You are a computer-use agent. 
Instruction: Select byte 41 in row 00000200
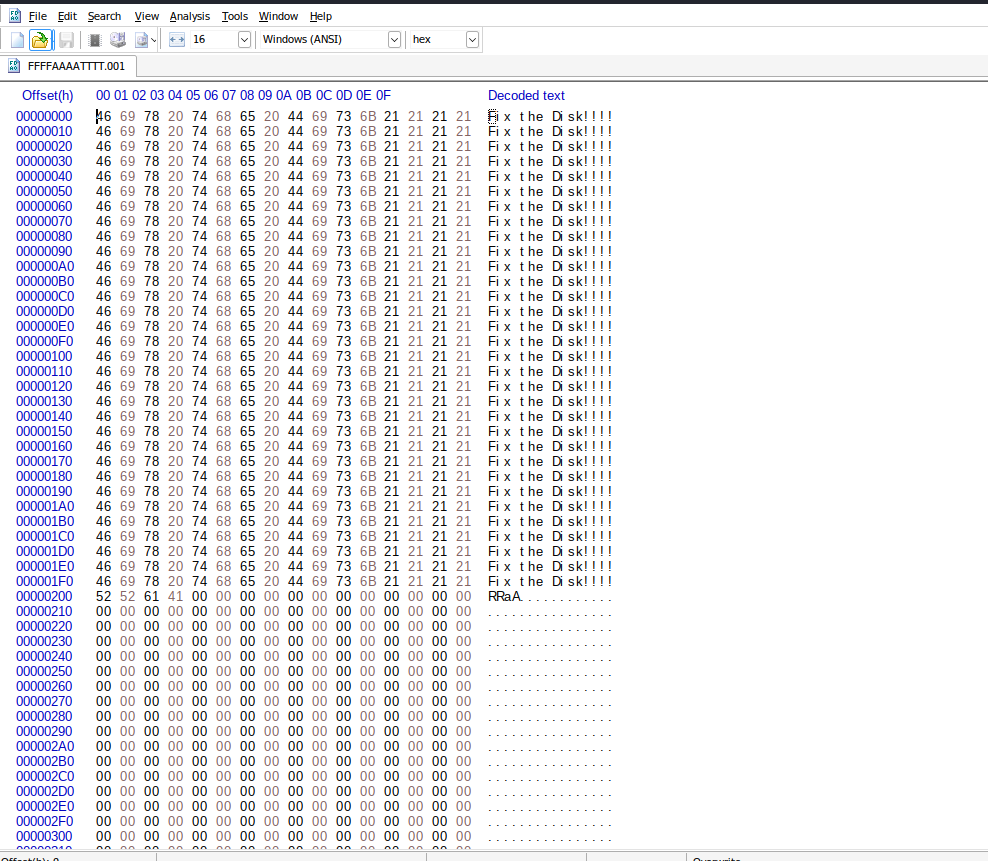pyautogui.click(x=176, y=597)
